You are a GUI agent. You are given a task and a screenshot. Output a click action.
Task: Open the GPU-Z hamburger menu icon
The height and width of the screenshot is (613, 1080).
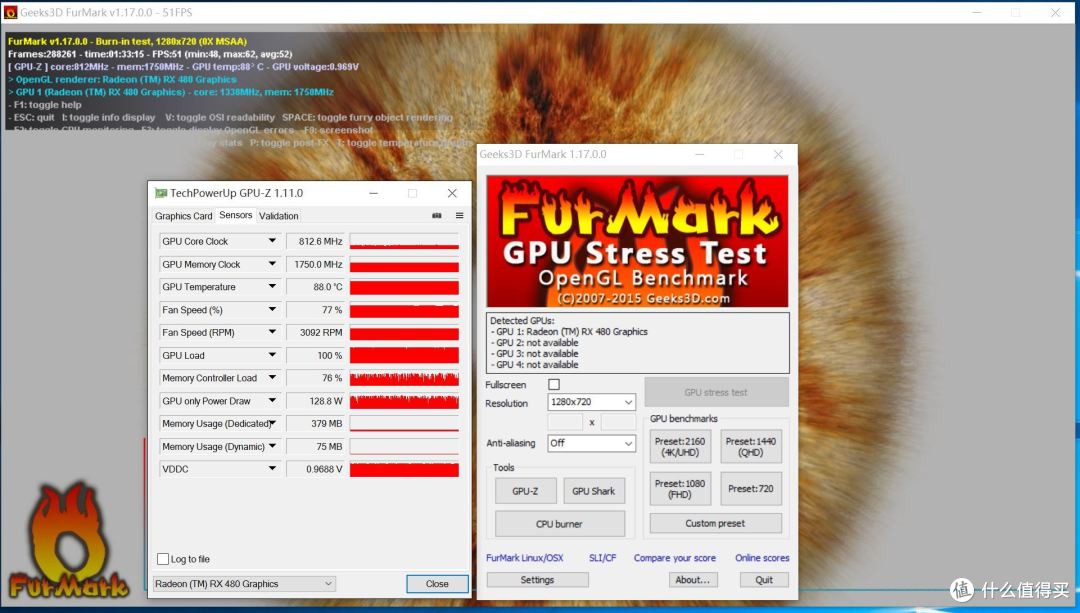[x=459, y=216]
